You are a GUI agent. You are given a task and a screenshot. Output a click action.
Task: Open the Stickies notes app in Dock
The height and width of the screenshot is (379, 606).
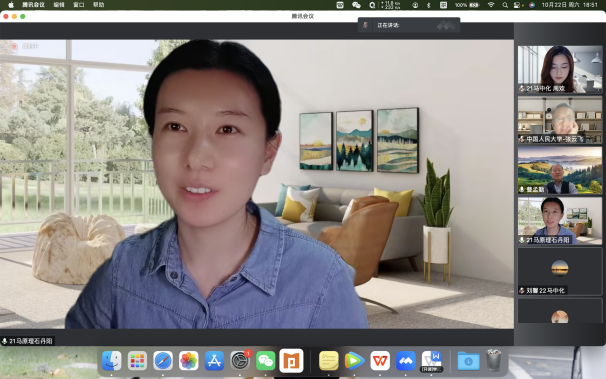[x=329, y=361]
